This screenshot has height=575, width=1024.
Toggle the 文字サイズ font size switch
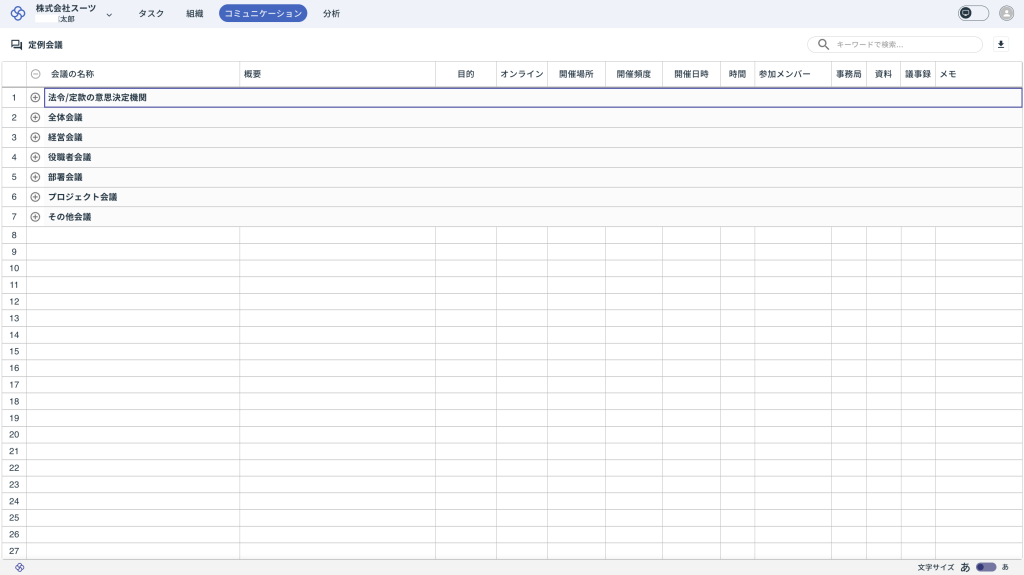pyautogui.click(x=986, y=567)
